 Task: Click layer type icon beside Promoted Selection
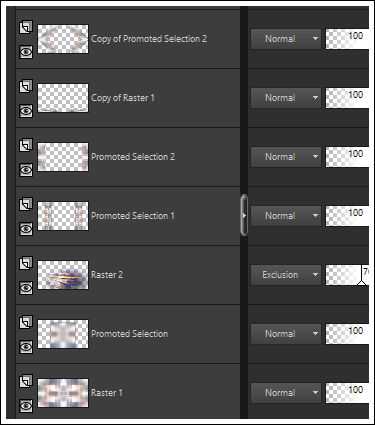click(26, 322)
